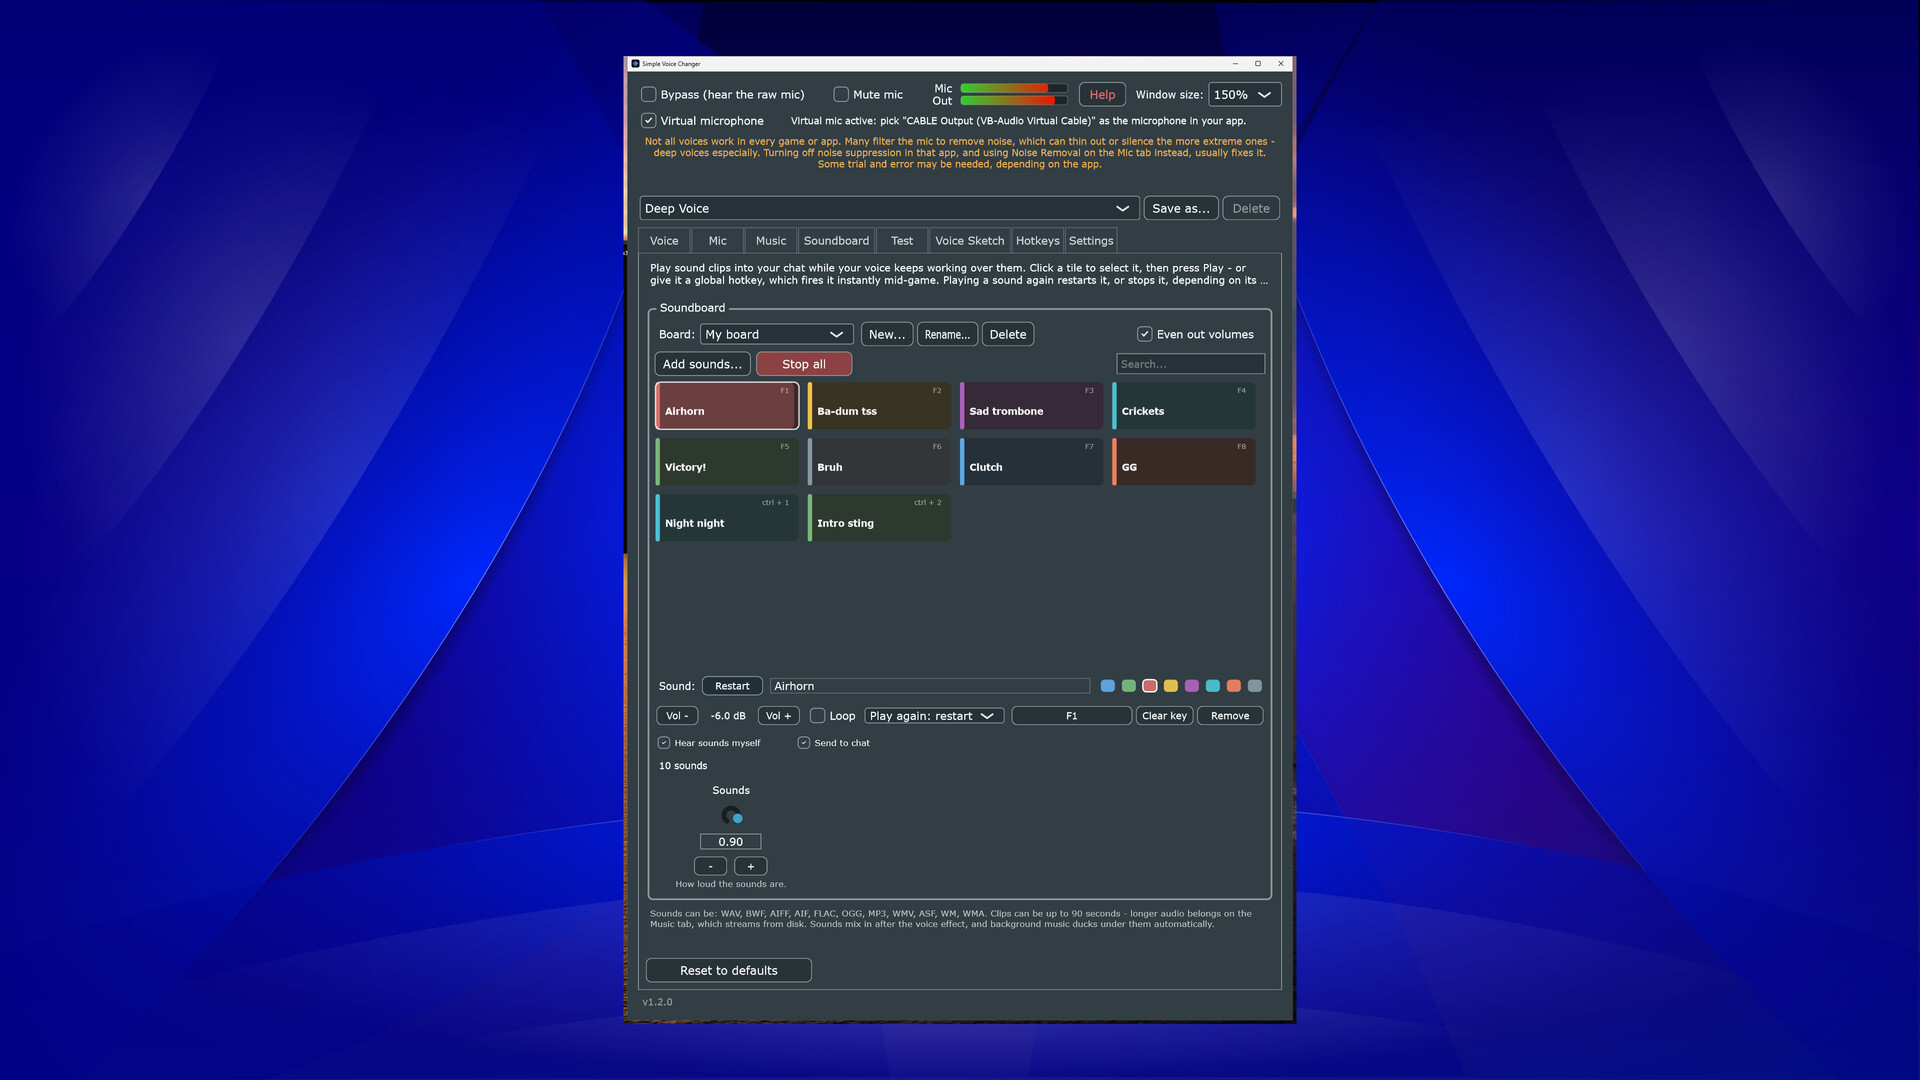Pick the yellow tile color swatch

tap(1170, 686)
